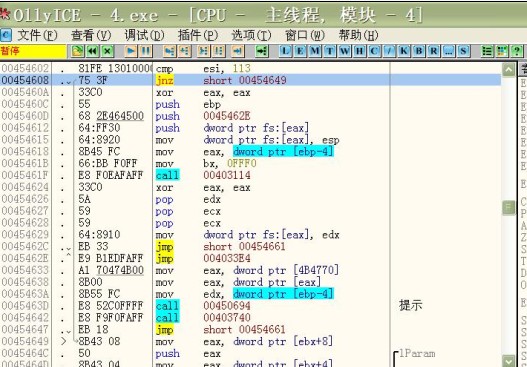Click hex bytes 64:8910
The width and height of the screenshot is (527, 367).
tap(99, 235)
